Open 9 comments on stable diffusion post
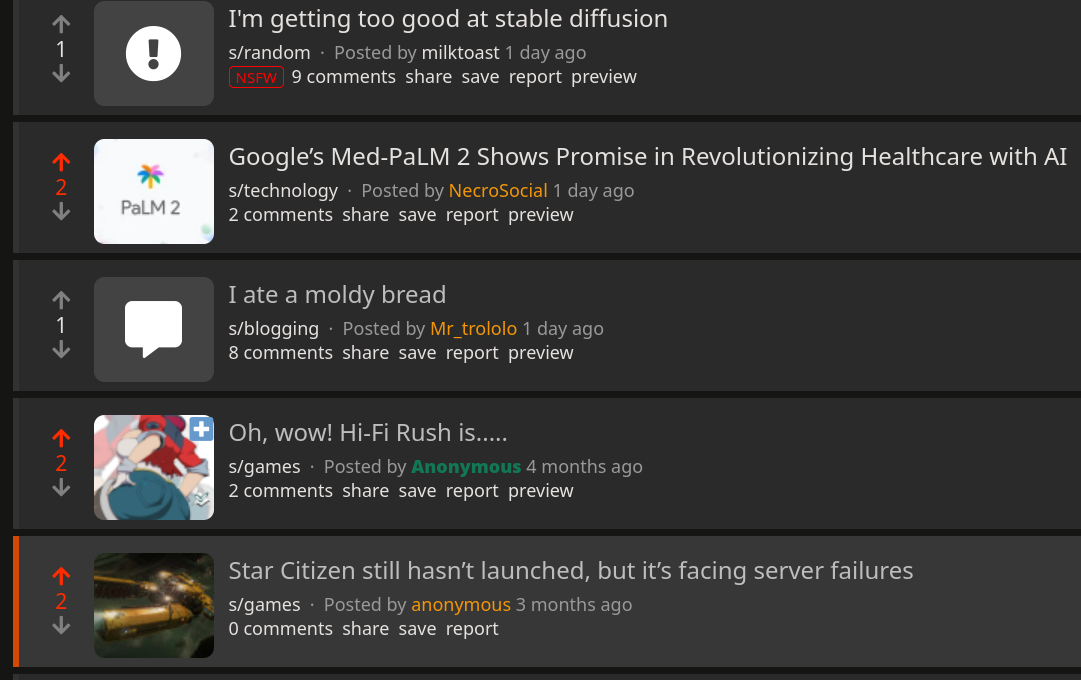This screenshot has height=680, width=1081. [x=343, y=77]
